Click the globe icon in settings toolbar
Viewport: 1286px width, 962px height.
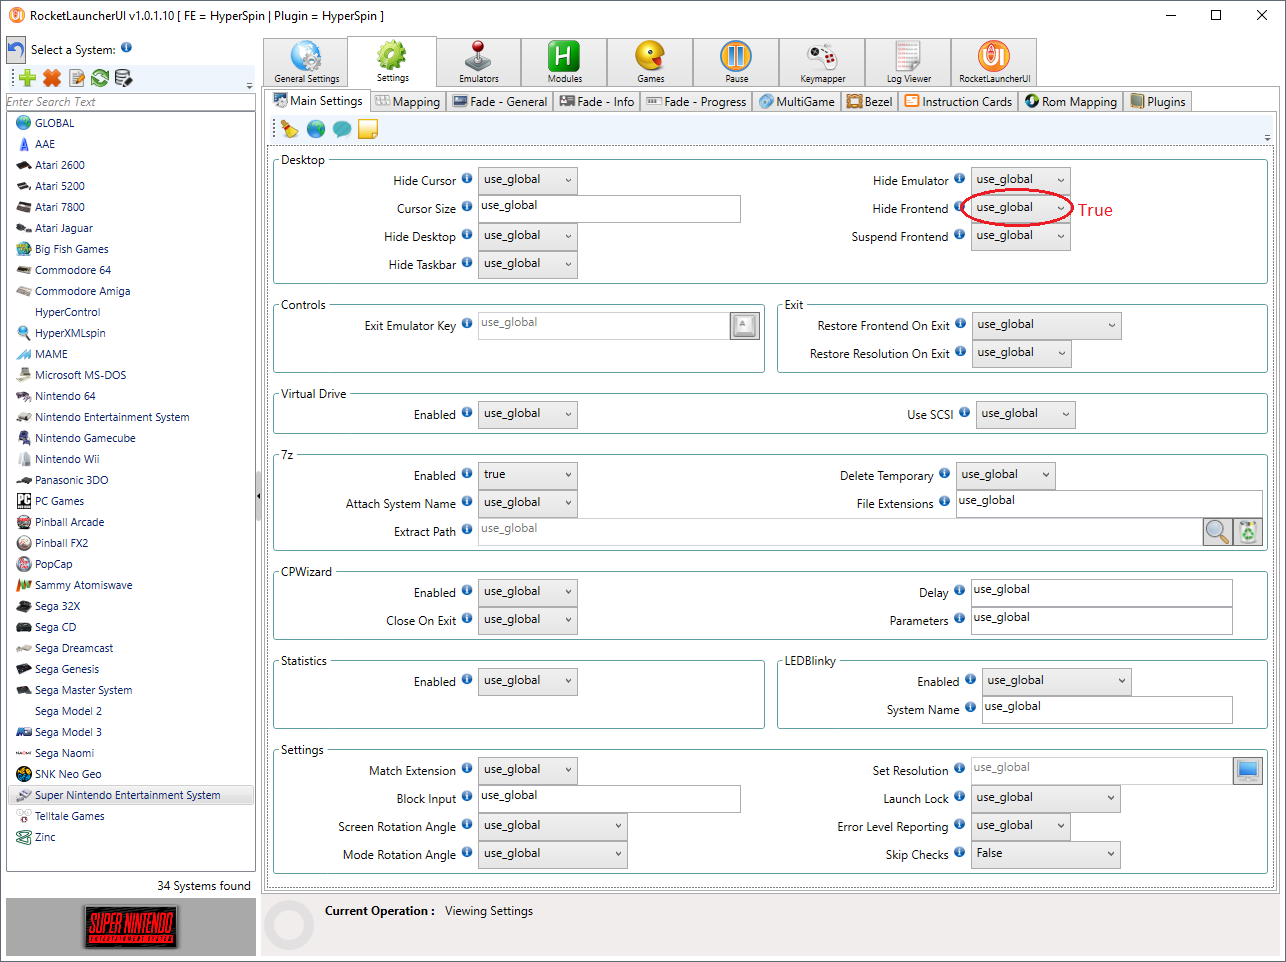pos(316,128)
